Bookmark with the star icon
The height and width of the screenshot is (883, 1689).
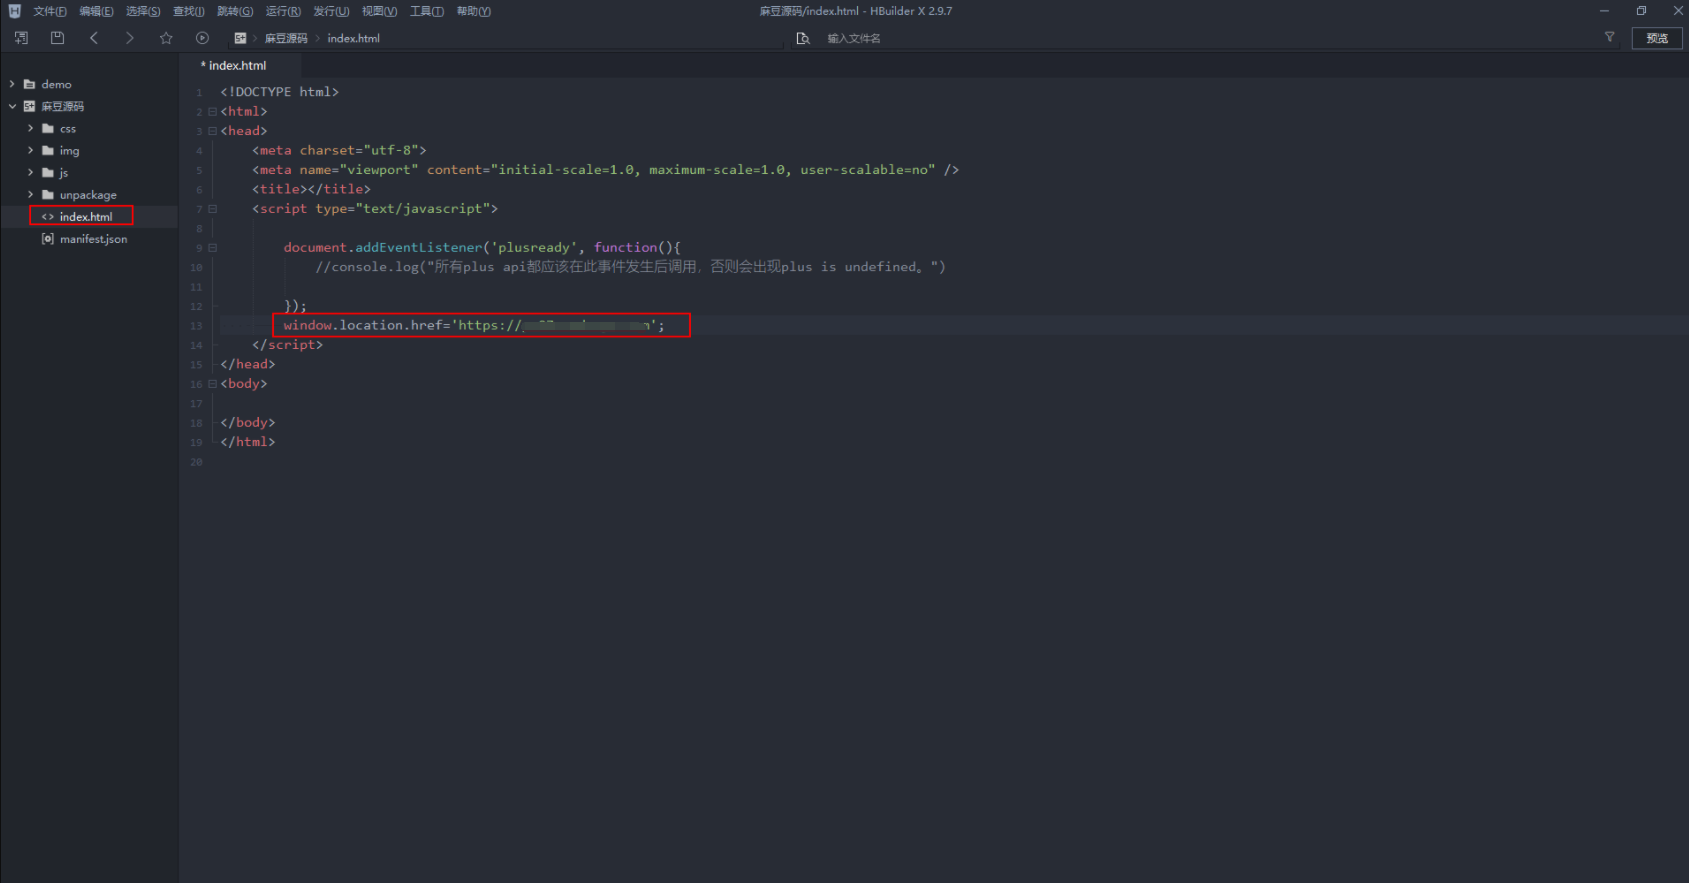[x=166, y=38]
